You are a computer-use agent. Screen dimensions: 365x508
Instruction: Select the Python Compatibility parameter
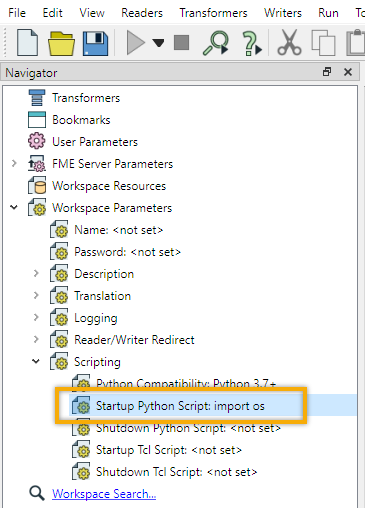[x=186, y=383]
